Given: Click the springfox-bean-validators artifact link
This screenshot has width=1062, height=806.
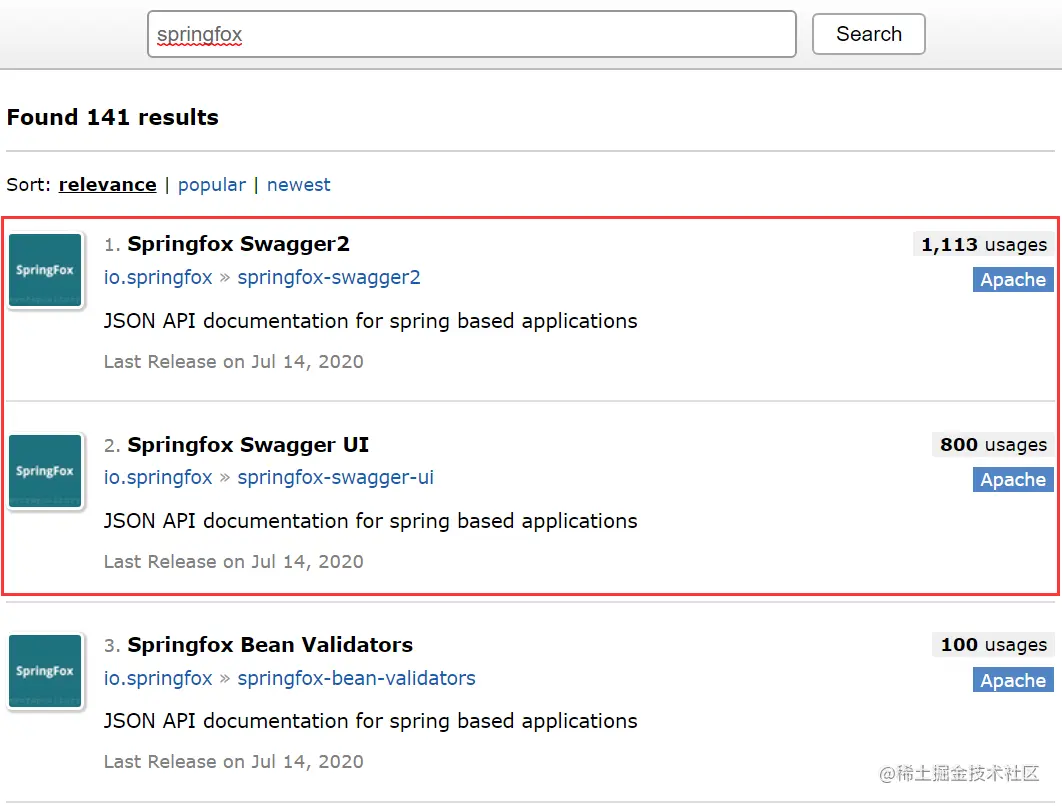Looking at the screenshot, I should pyautogui.click(x=356, y=678).
